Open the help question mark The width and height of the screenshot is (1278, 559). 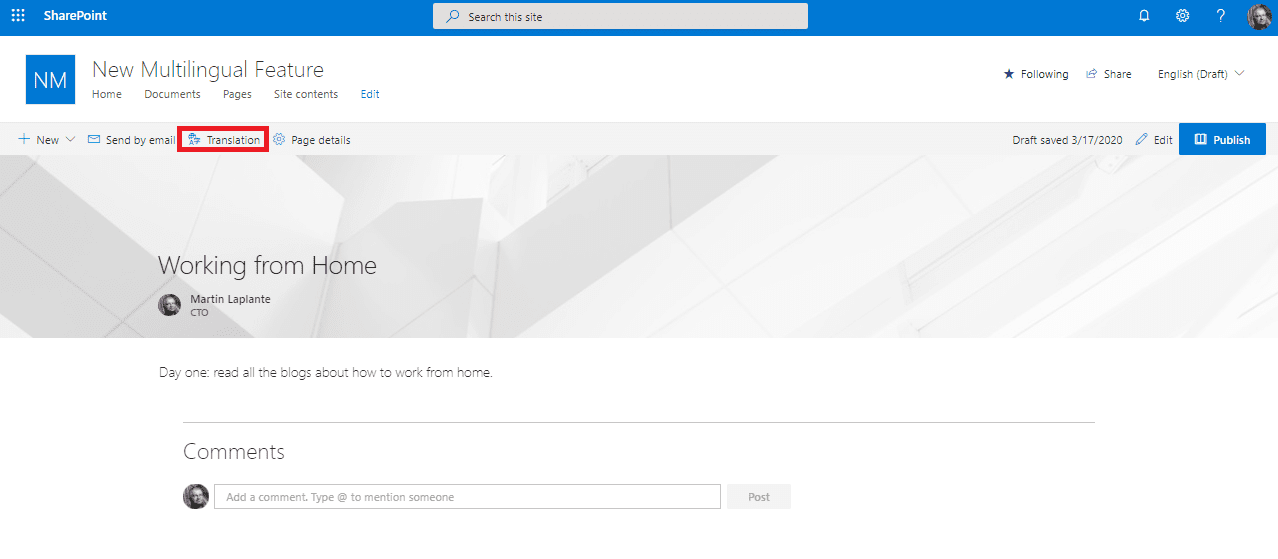coord(1220,16)
